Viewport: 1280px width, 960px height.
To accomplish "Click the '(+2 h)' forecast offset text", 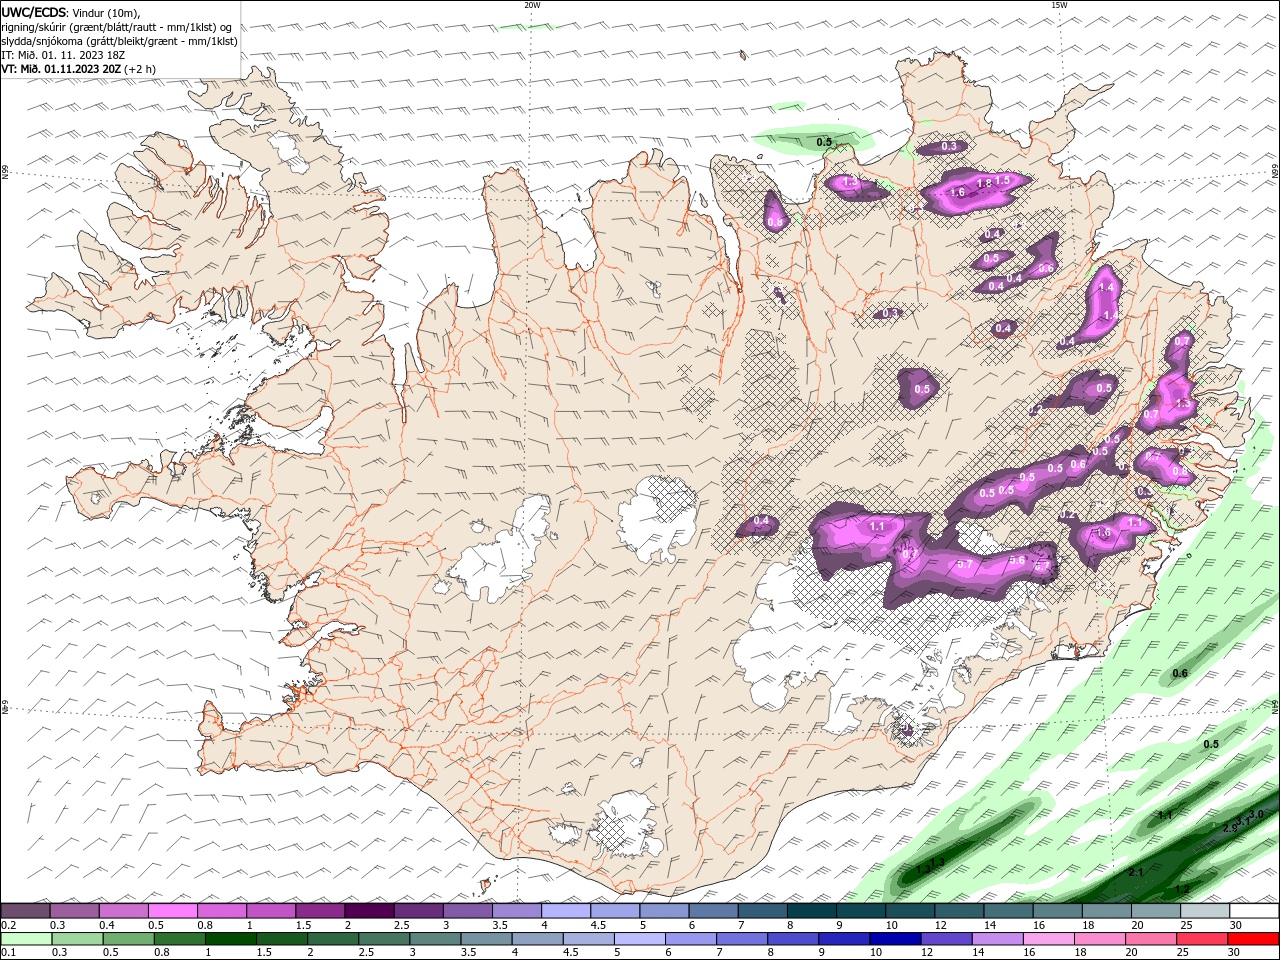I will (141, 69).
